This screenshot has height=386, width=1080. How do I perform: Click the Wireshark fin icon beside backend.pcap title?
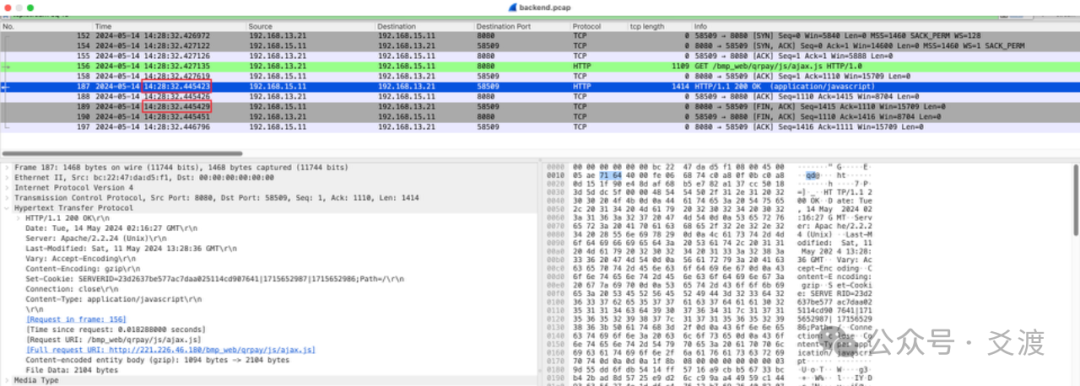point(512,7)
